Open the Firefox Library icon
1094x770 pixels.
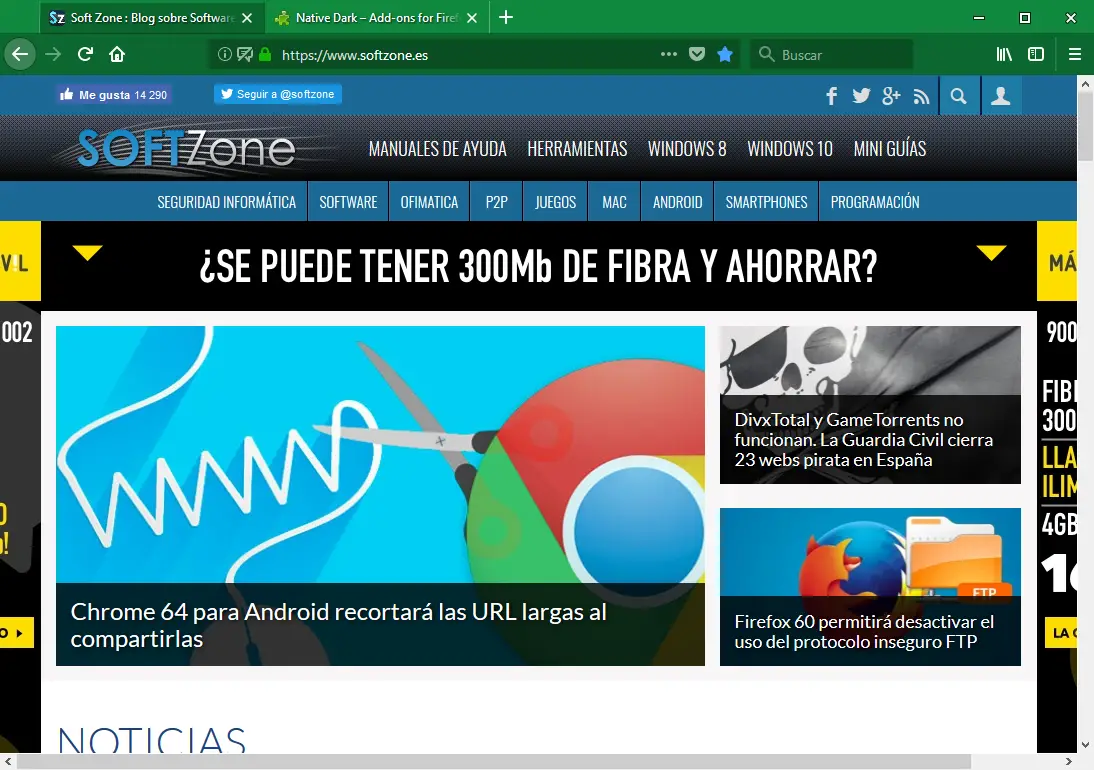(x=1004, y=54)
